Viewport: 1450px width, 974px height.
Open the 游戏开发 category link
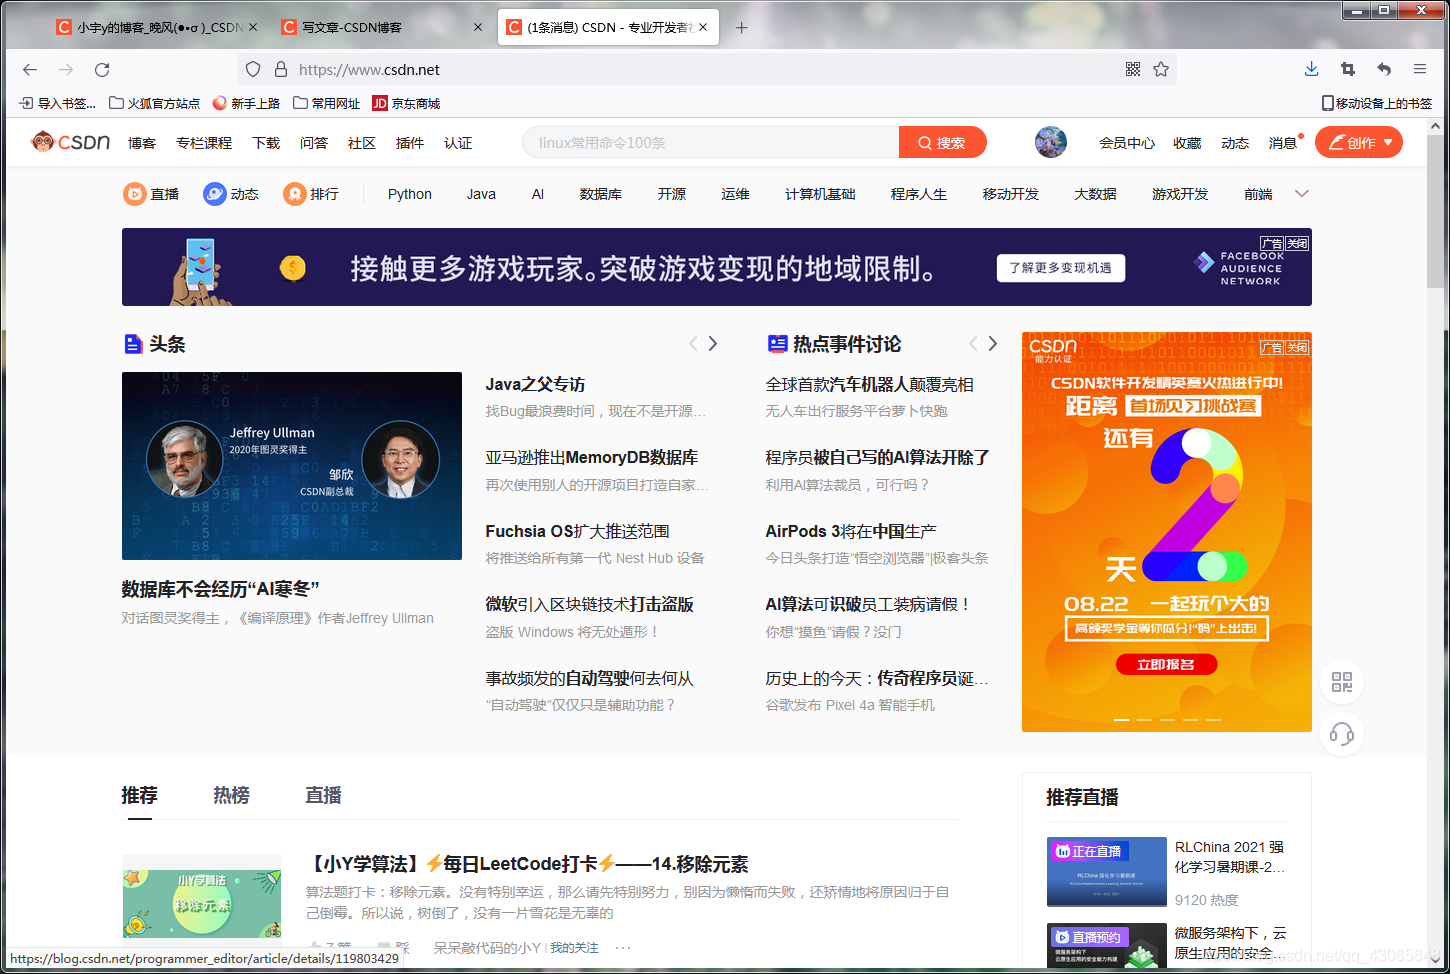pos(1180,194)
